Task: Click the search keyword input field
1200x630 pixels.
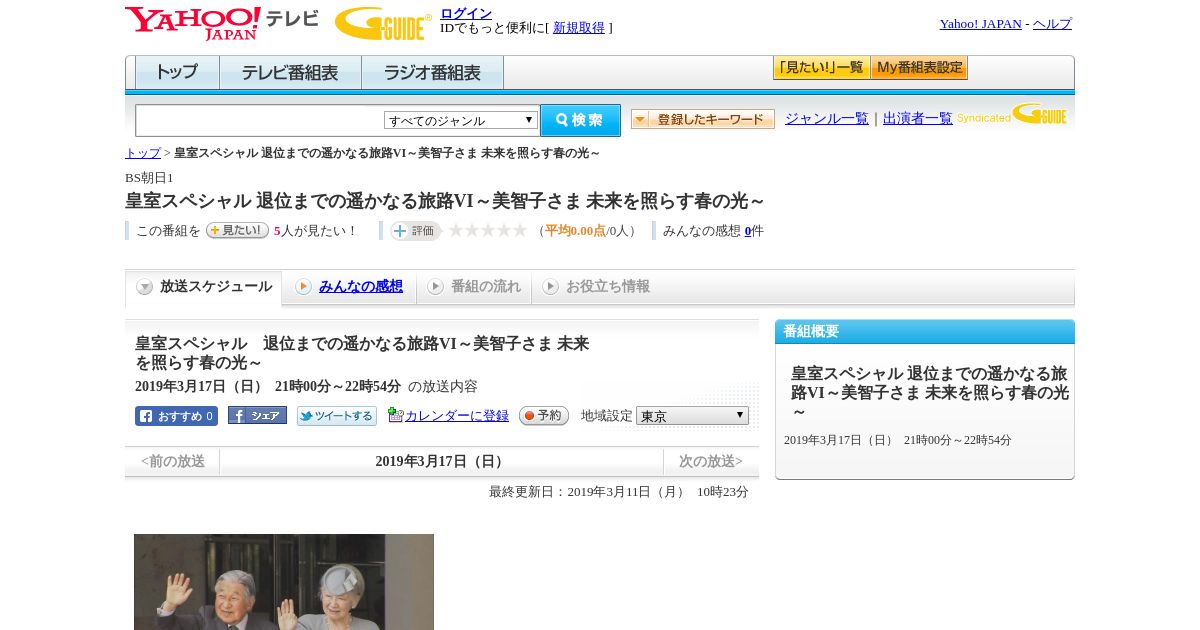Action: (x=260, y=120)
